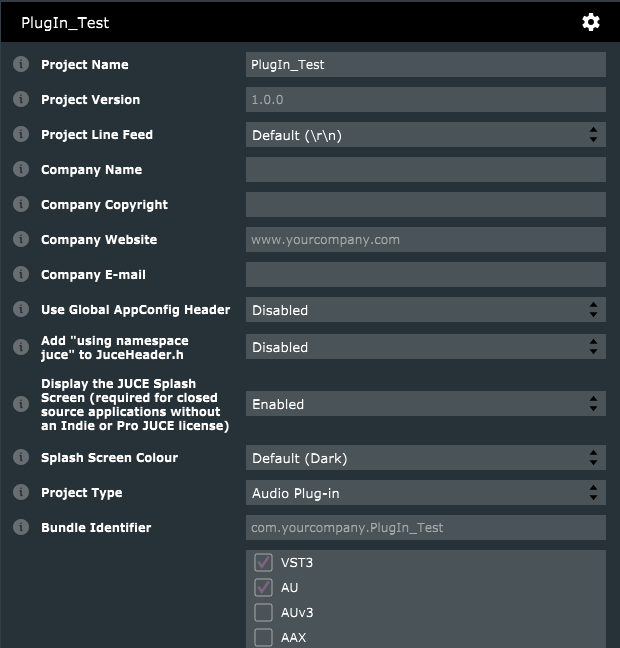Open the Use Global AppConfig Header dropdown
This screenshot has height=648, width=620.
tap(425, 310)
